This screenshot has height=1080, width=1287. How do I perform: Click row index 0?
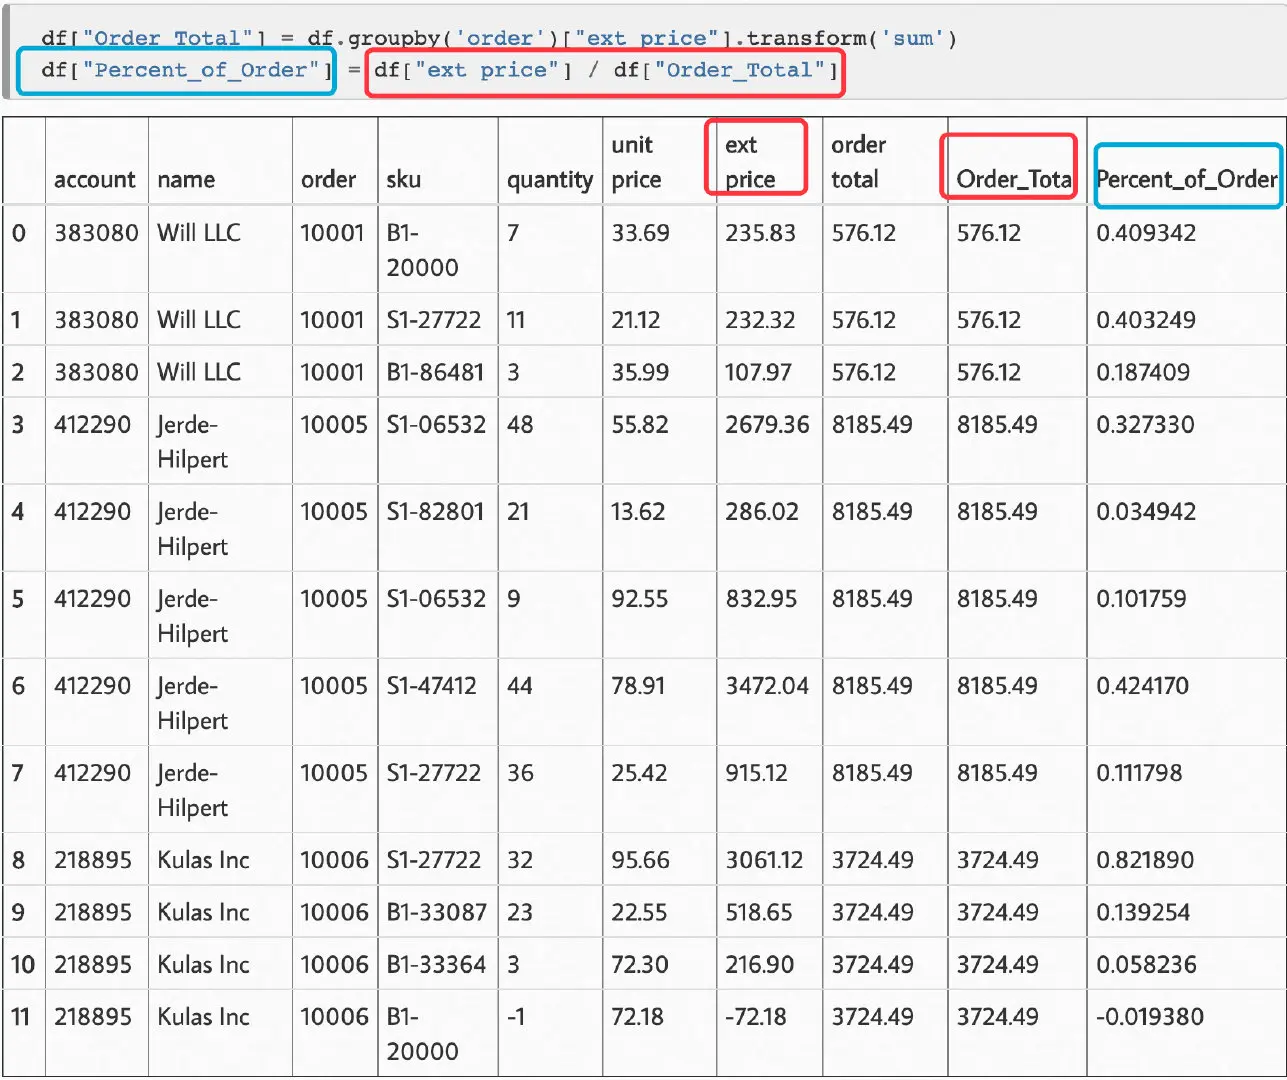(x=19, y=233)
